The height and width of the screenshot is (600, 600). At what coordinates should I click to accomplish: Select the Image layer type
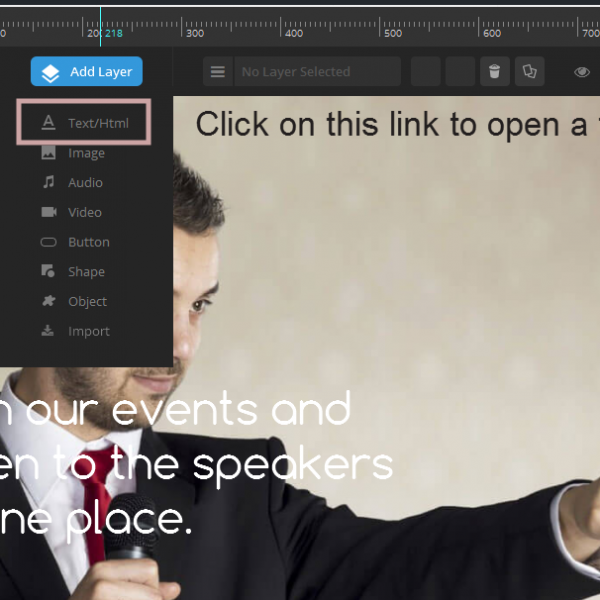(x=86, y=153)
